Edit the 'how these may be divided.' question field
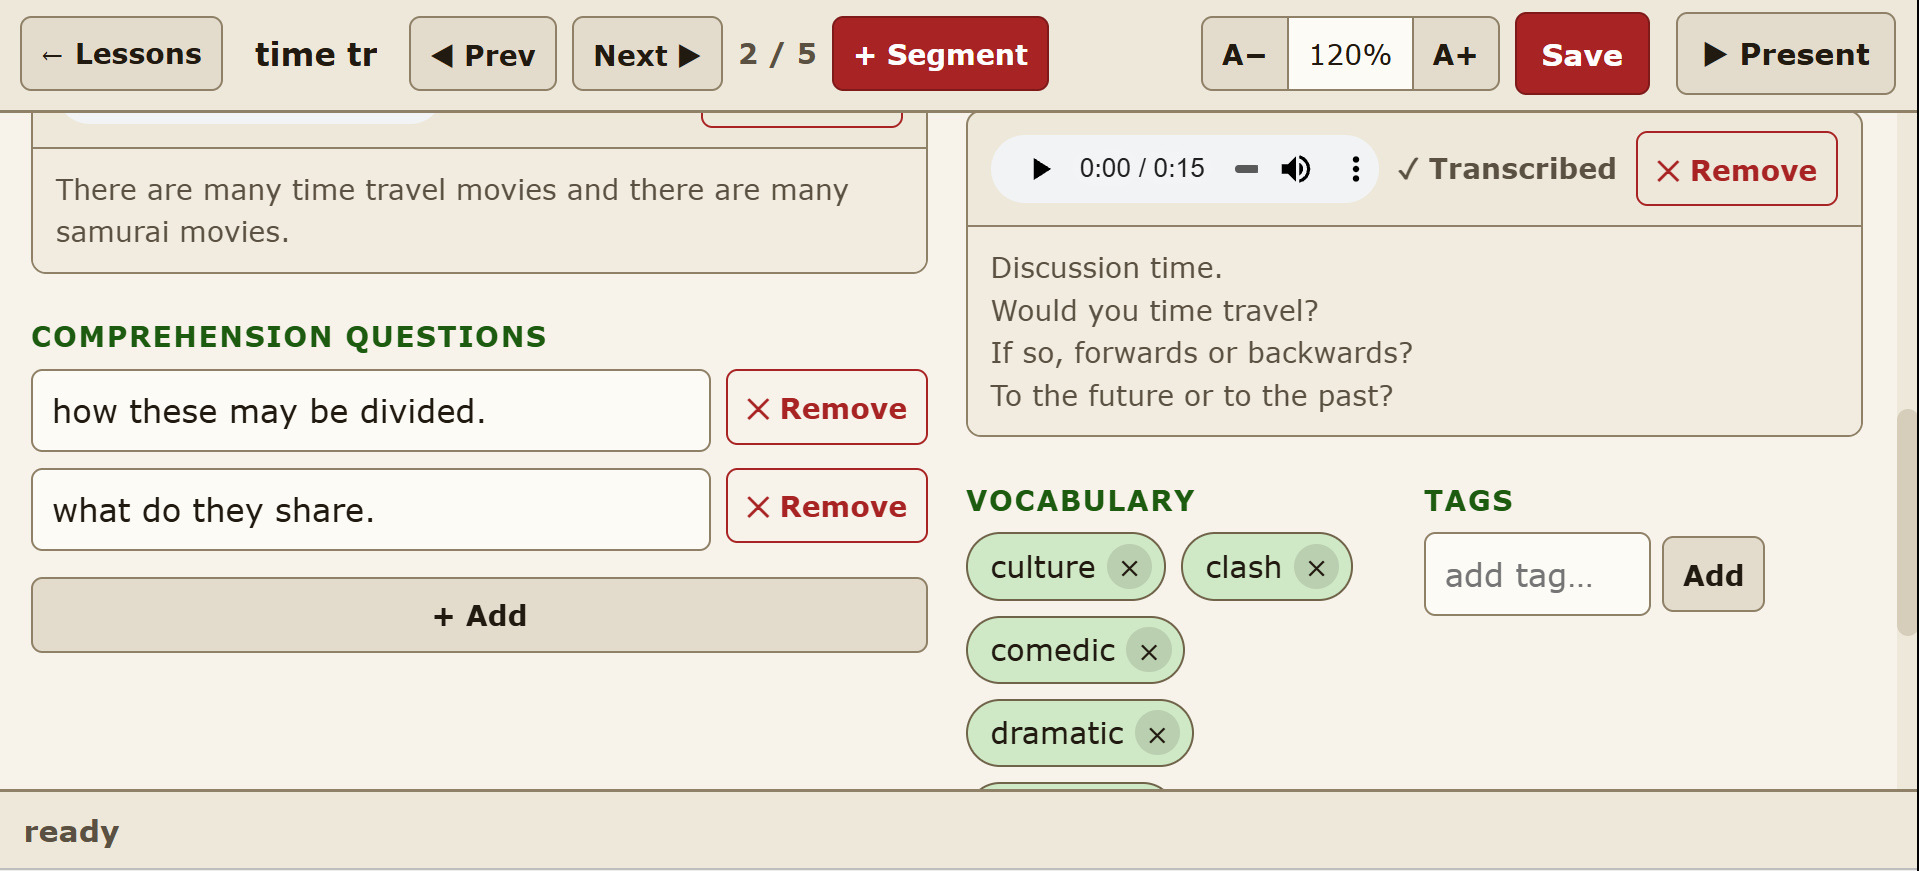This screenshot has width=1919, height=871. tap(371, 411)
